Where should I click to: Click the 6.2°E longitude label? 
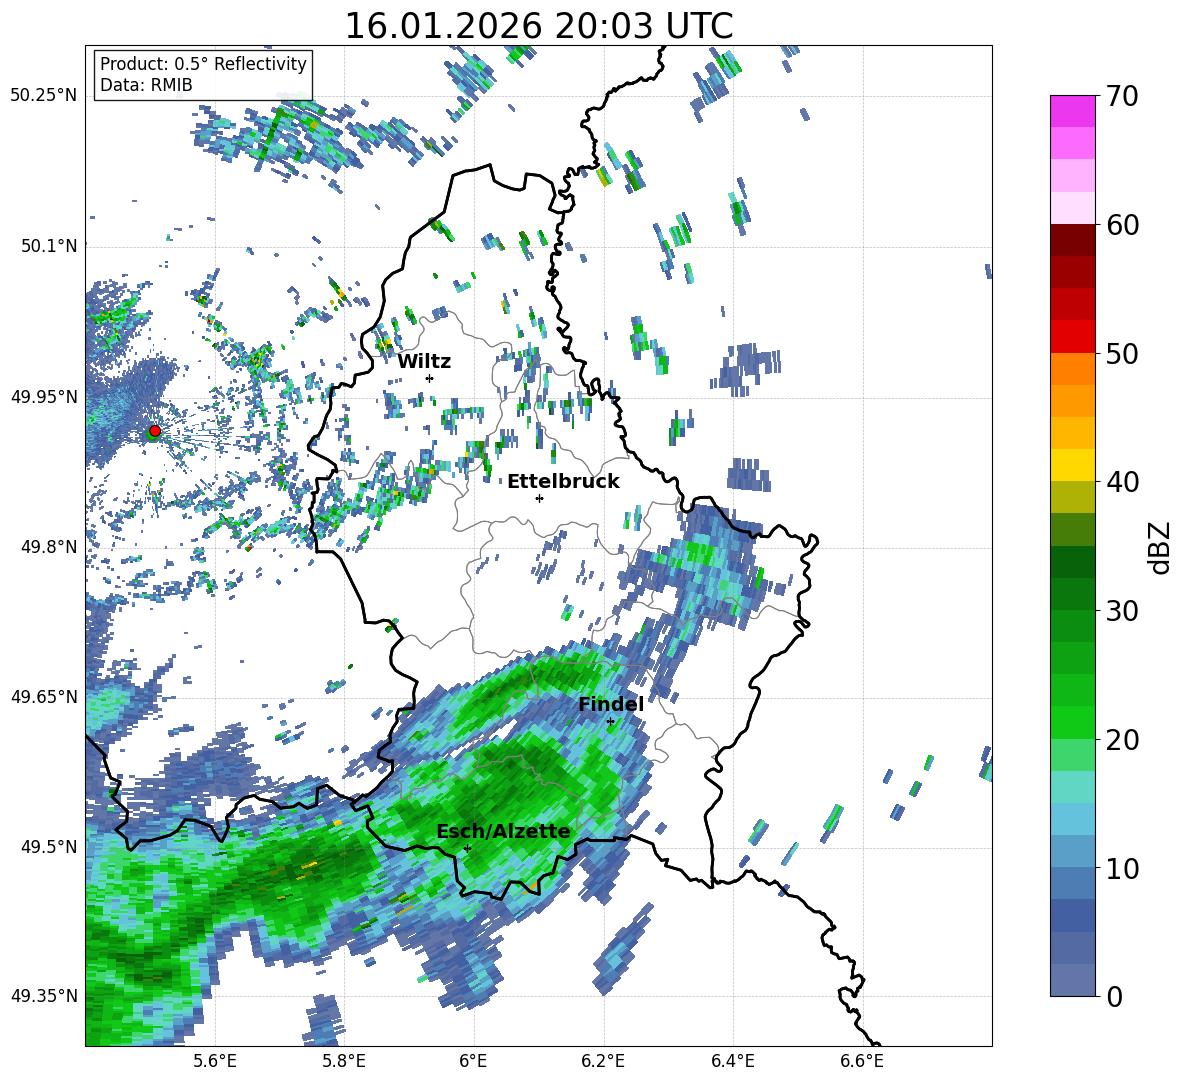pyautogui.click(x=603, y=1061)
